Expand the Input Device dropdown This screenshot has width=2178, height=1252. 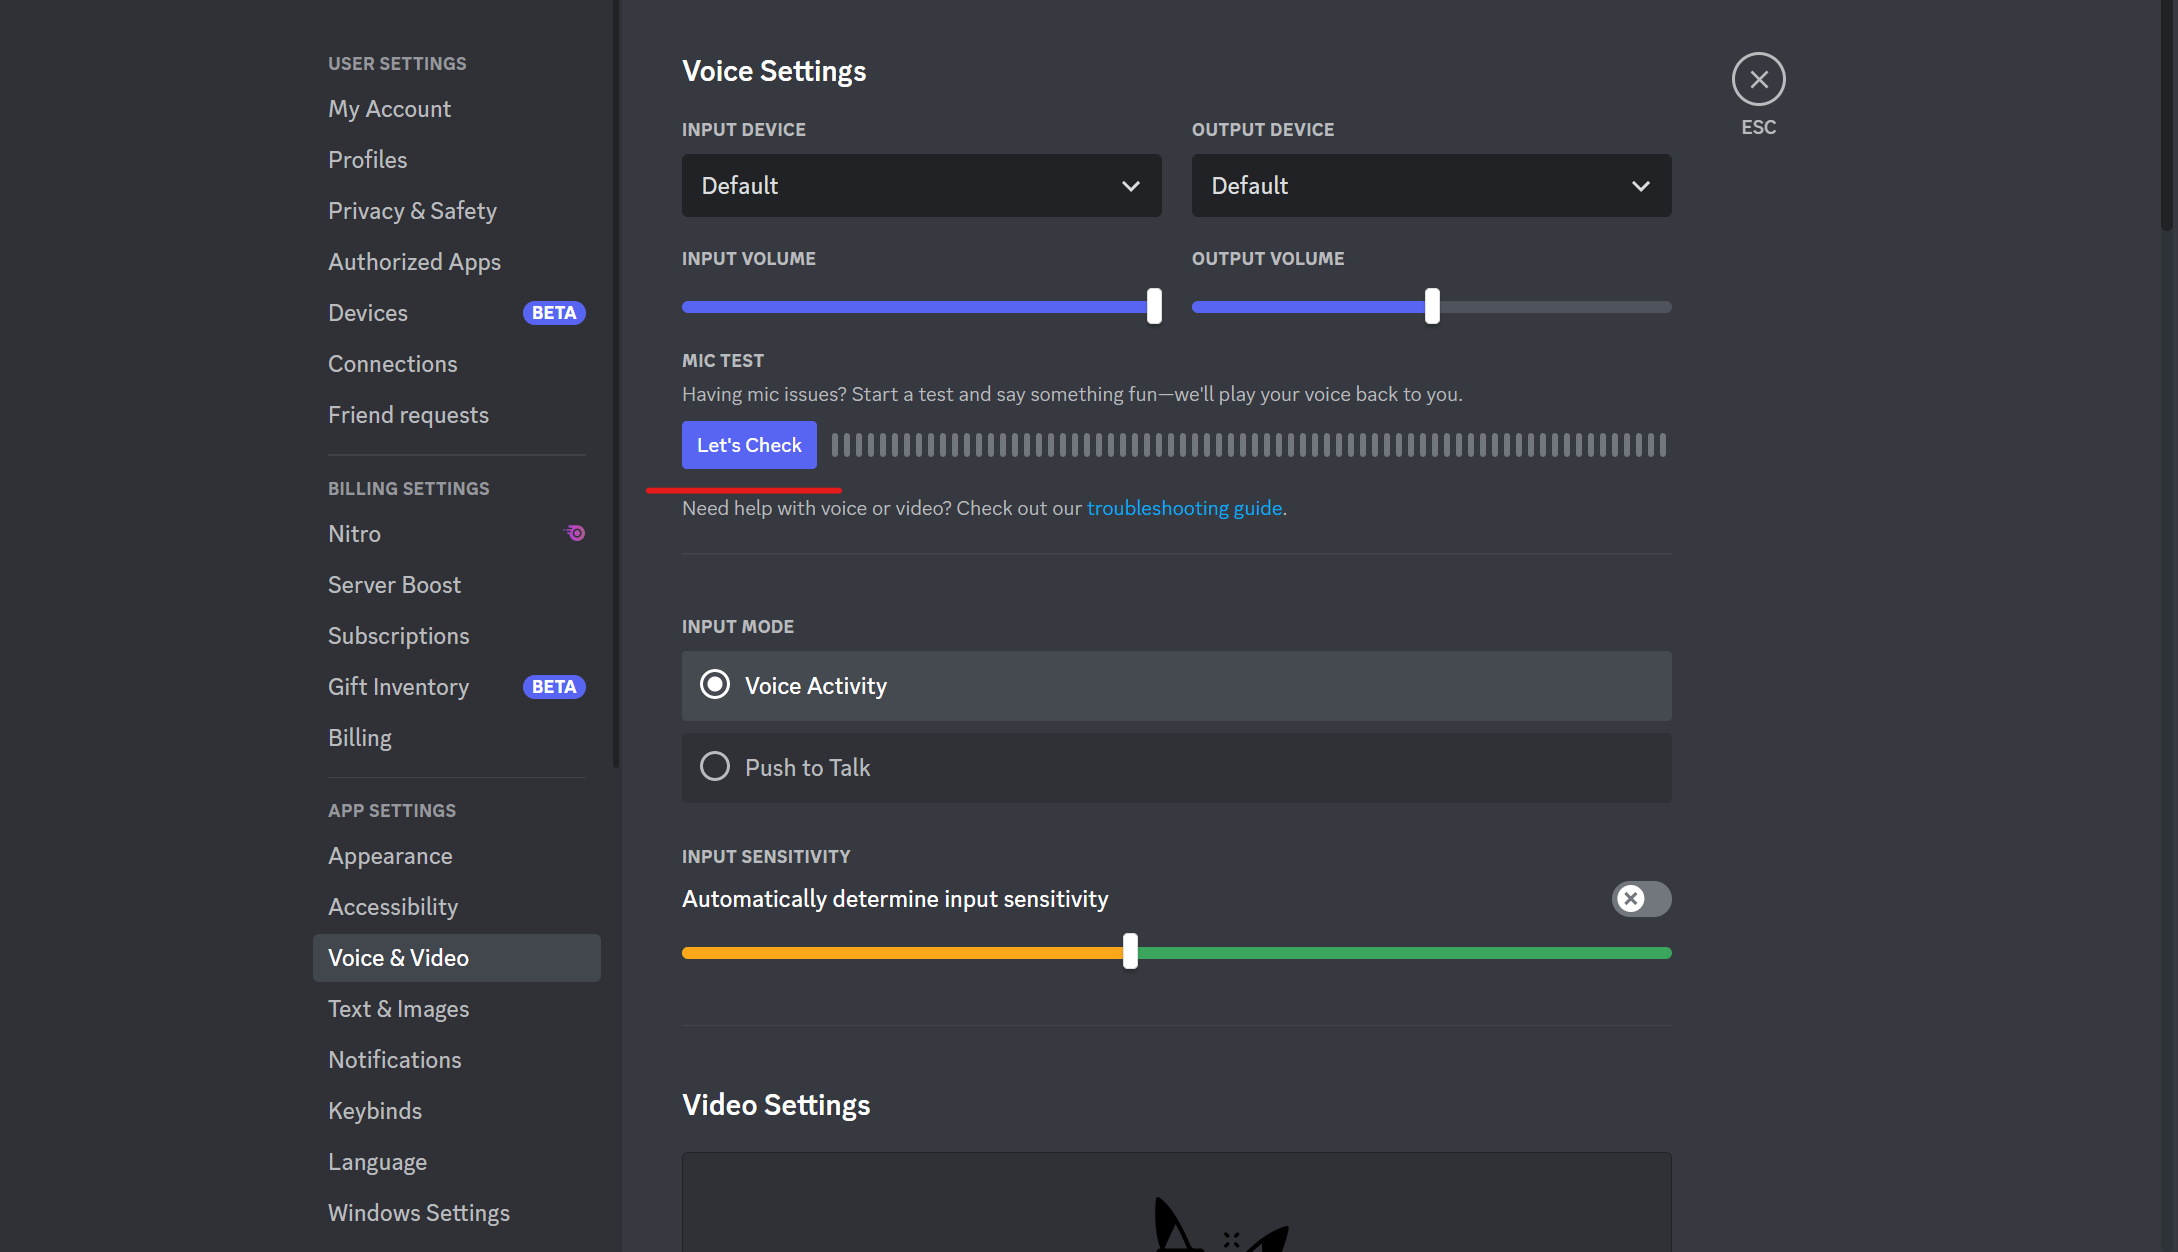tap(920, 185)
